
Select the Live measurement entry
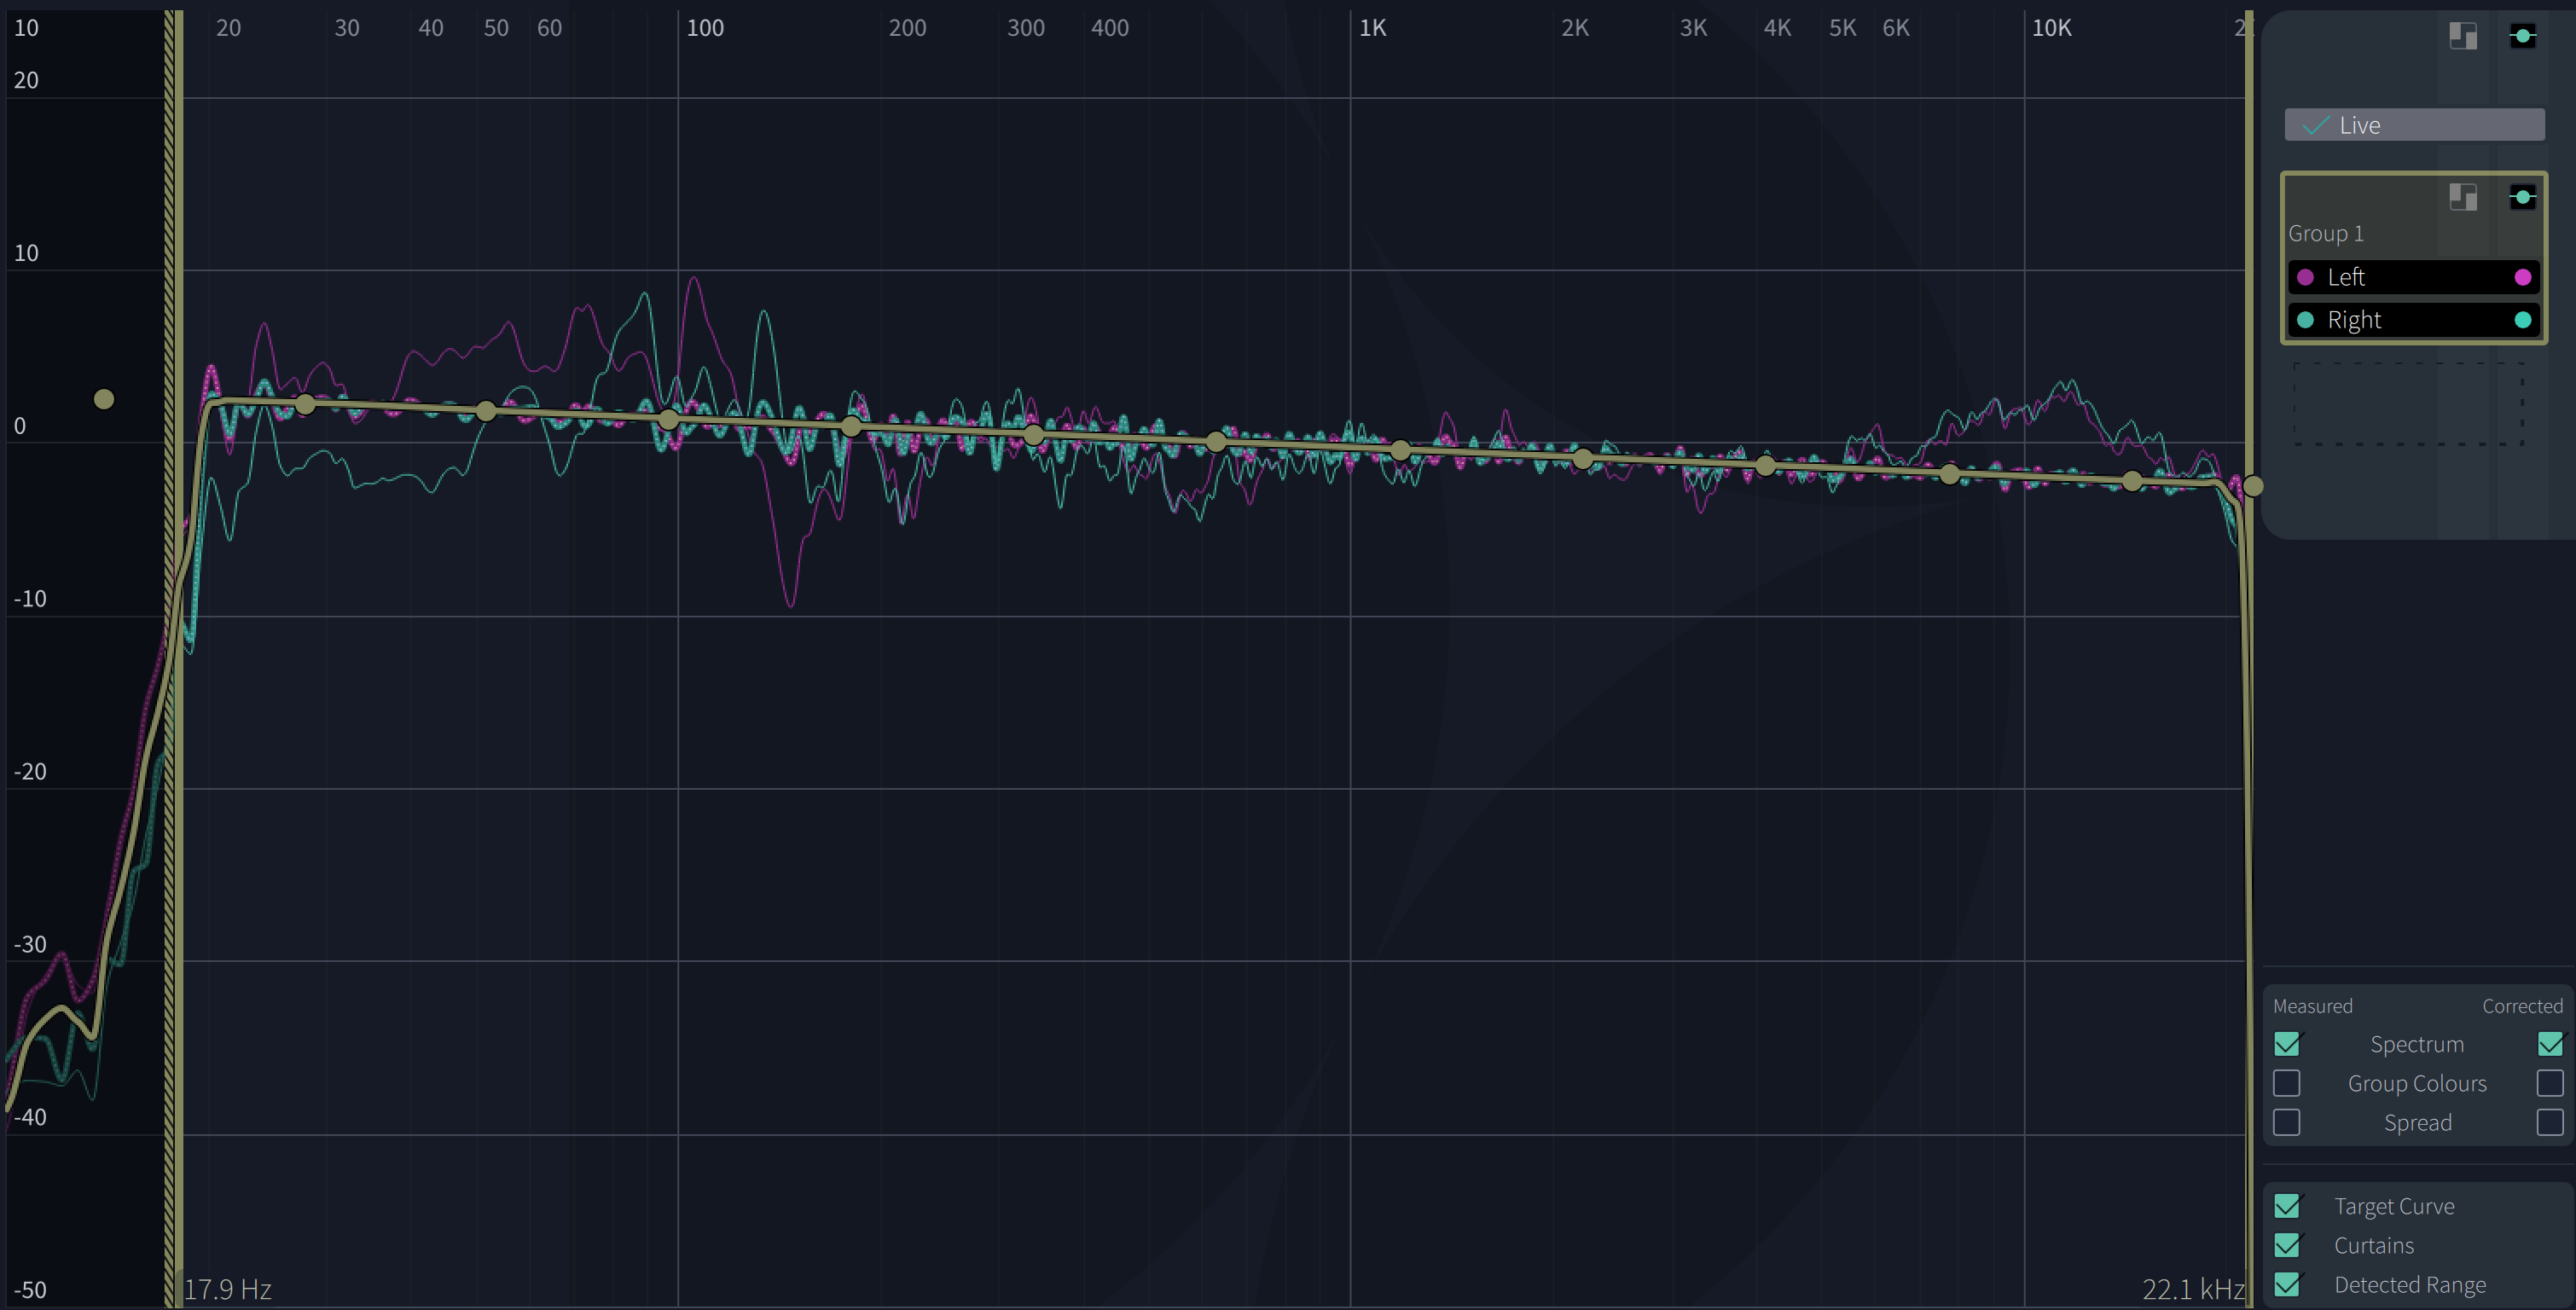pos(2413,125)
